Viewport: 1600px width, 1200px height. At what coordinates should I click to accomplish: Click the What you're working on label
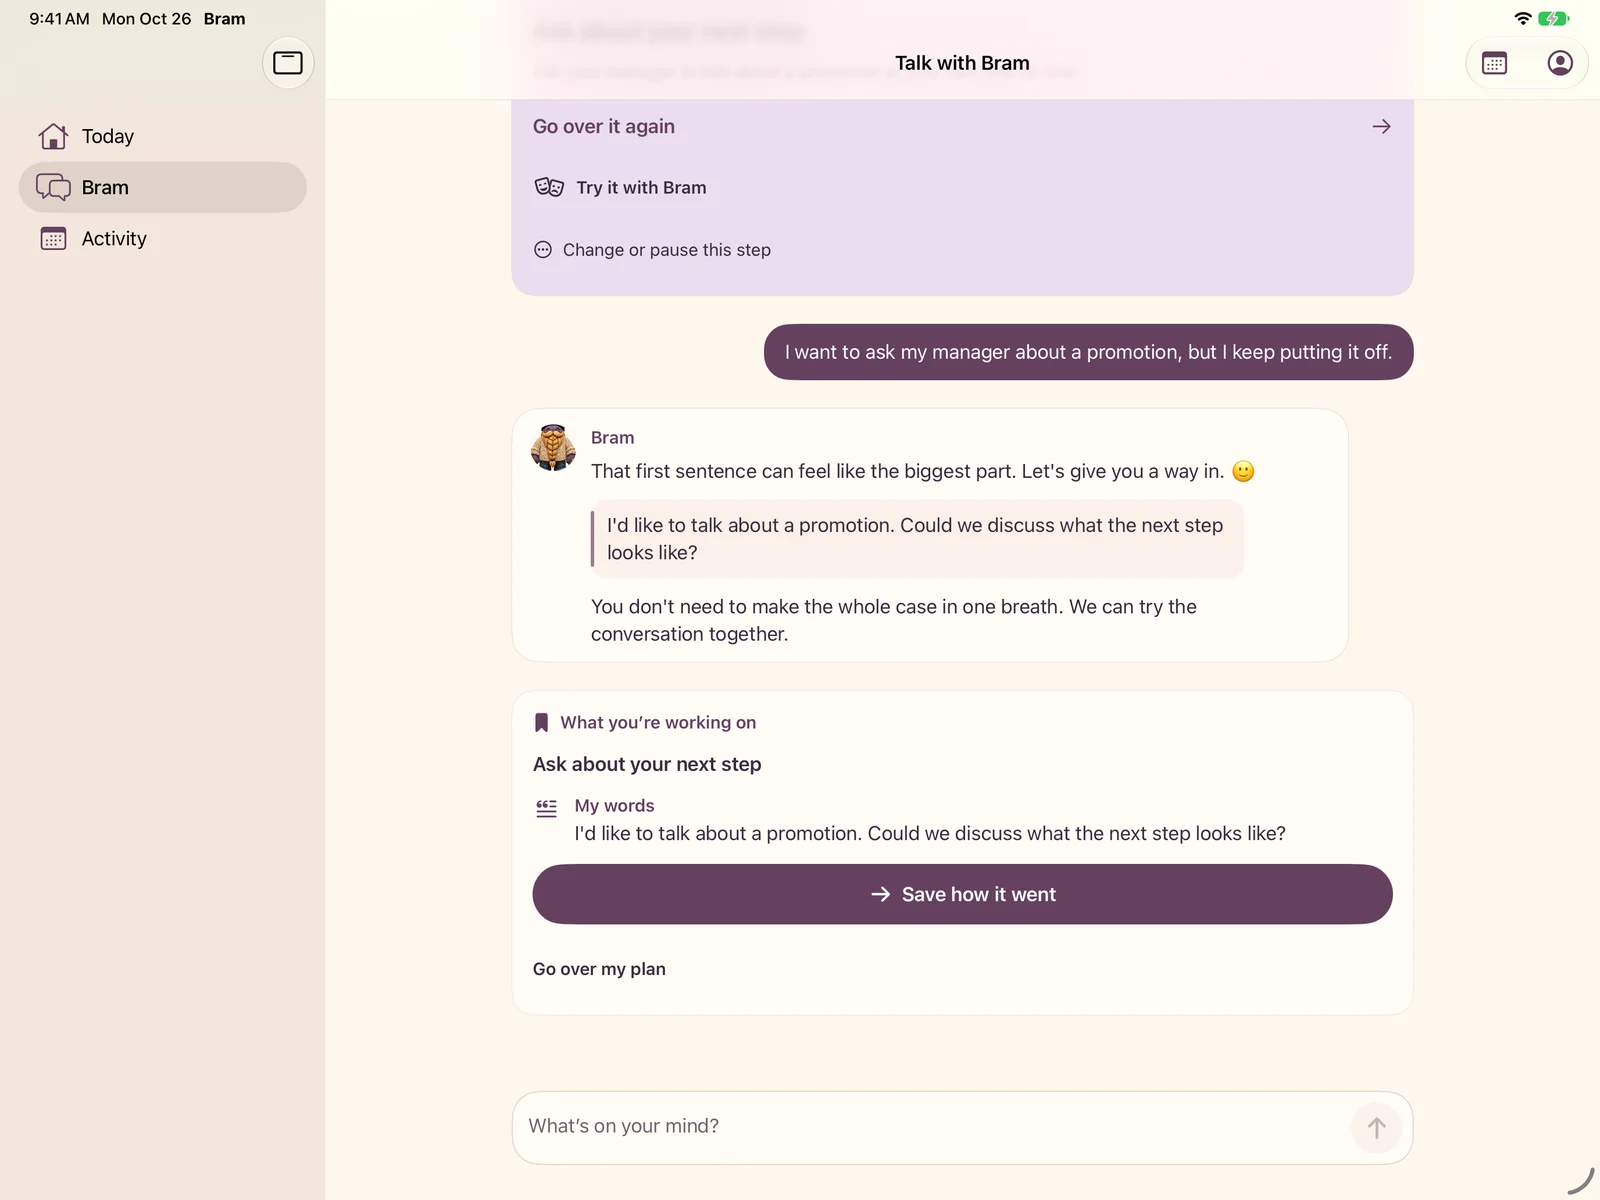click(x=658, y=722)
